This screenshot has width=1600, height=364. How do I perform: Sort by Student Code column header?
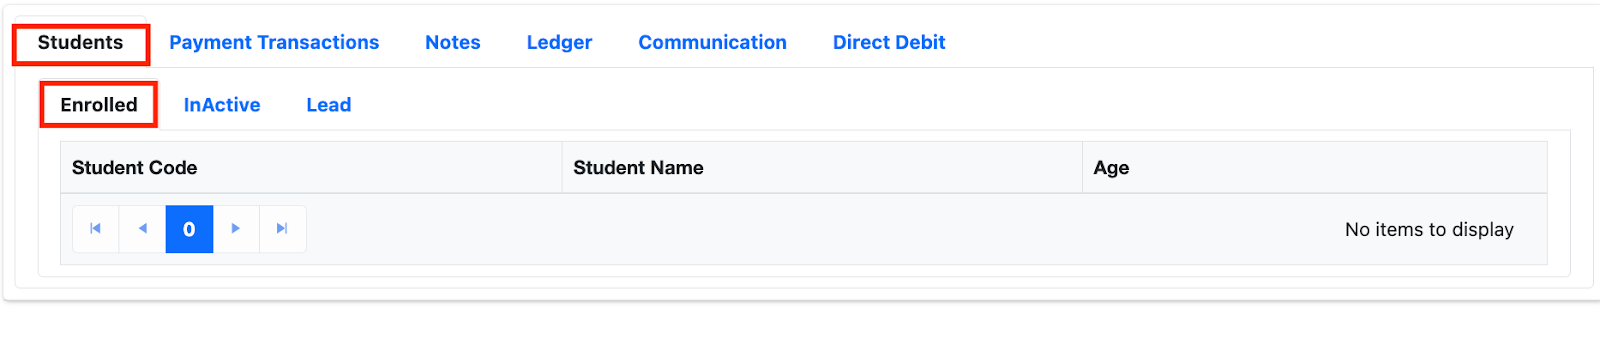pyautogui.click(x=311, y=168)
